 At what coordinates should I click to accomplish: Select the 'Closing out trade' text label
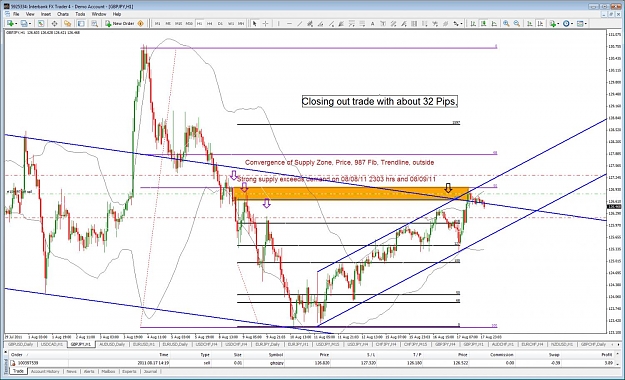[x=379, y=101]
